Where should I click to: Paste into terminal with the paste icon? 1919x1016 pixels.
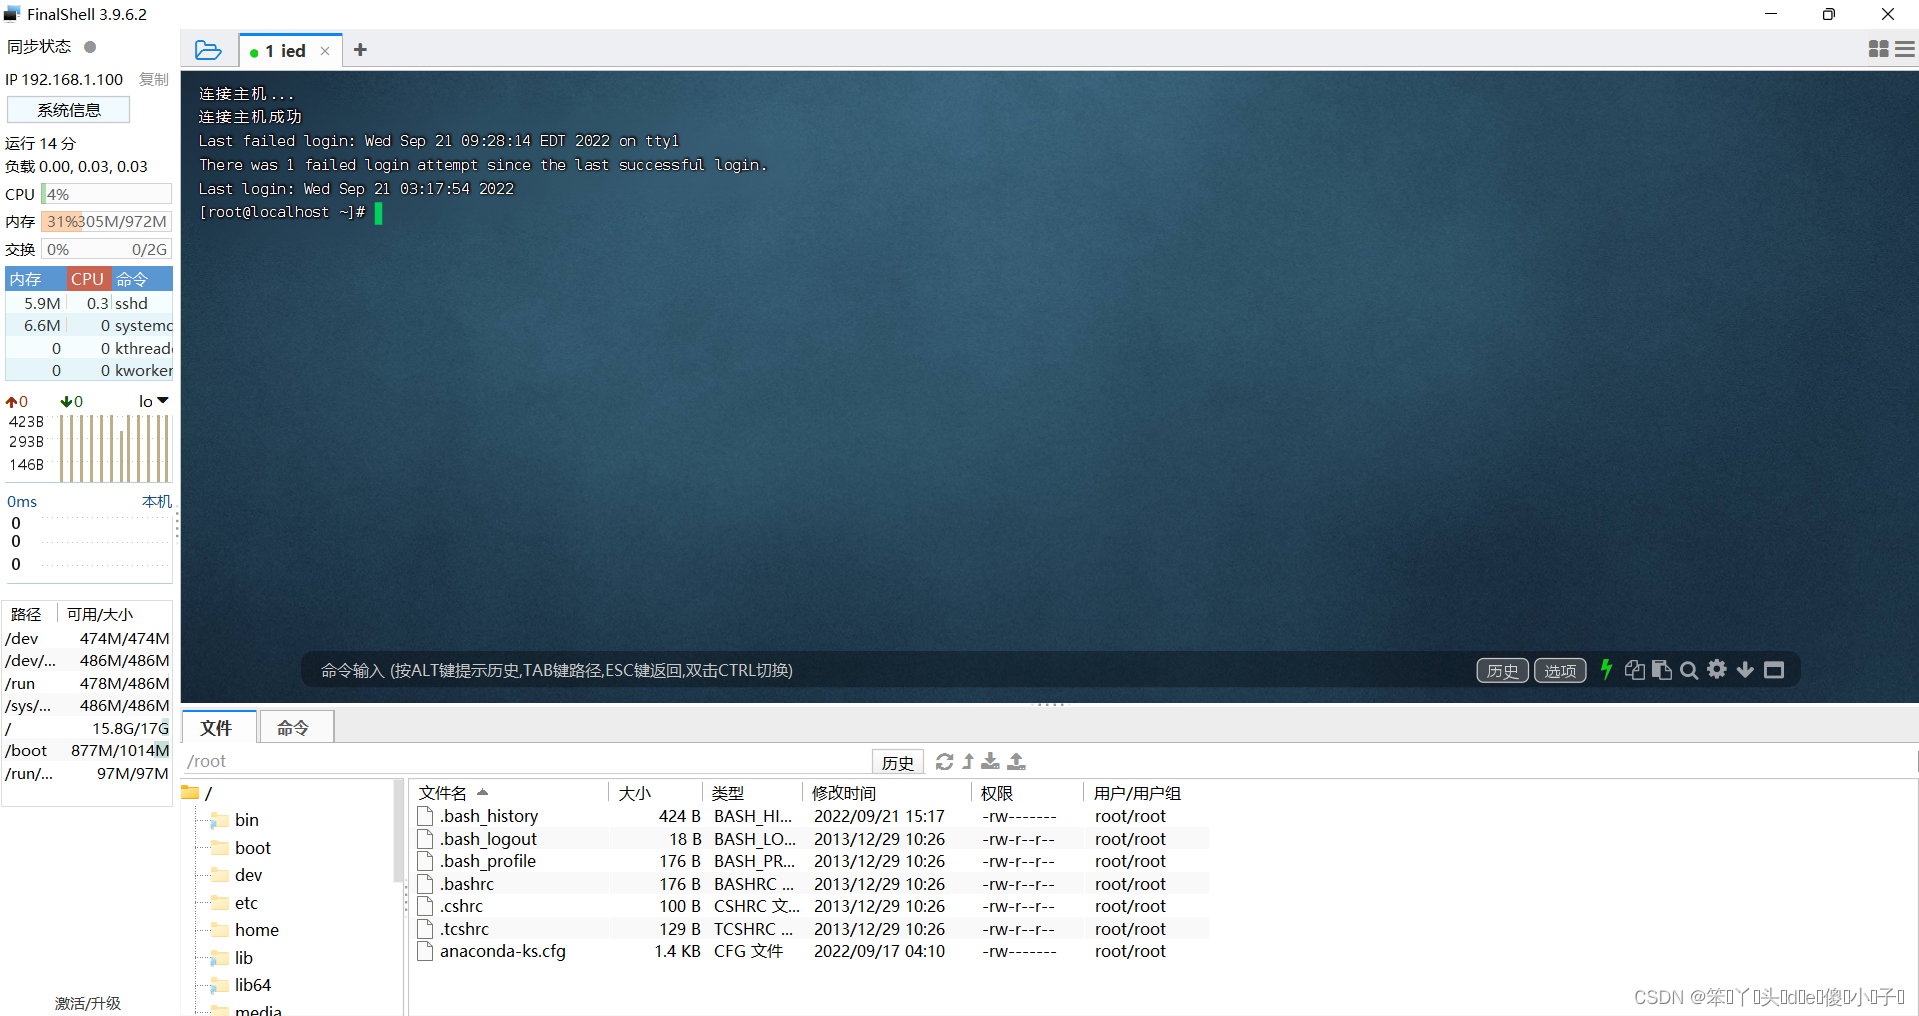click(1662, 670)
